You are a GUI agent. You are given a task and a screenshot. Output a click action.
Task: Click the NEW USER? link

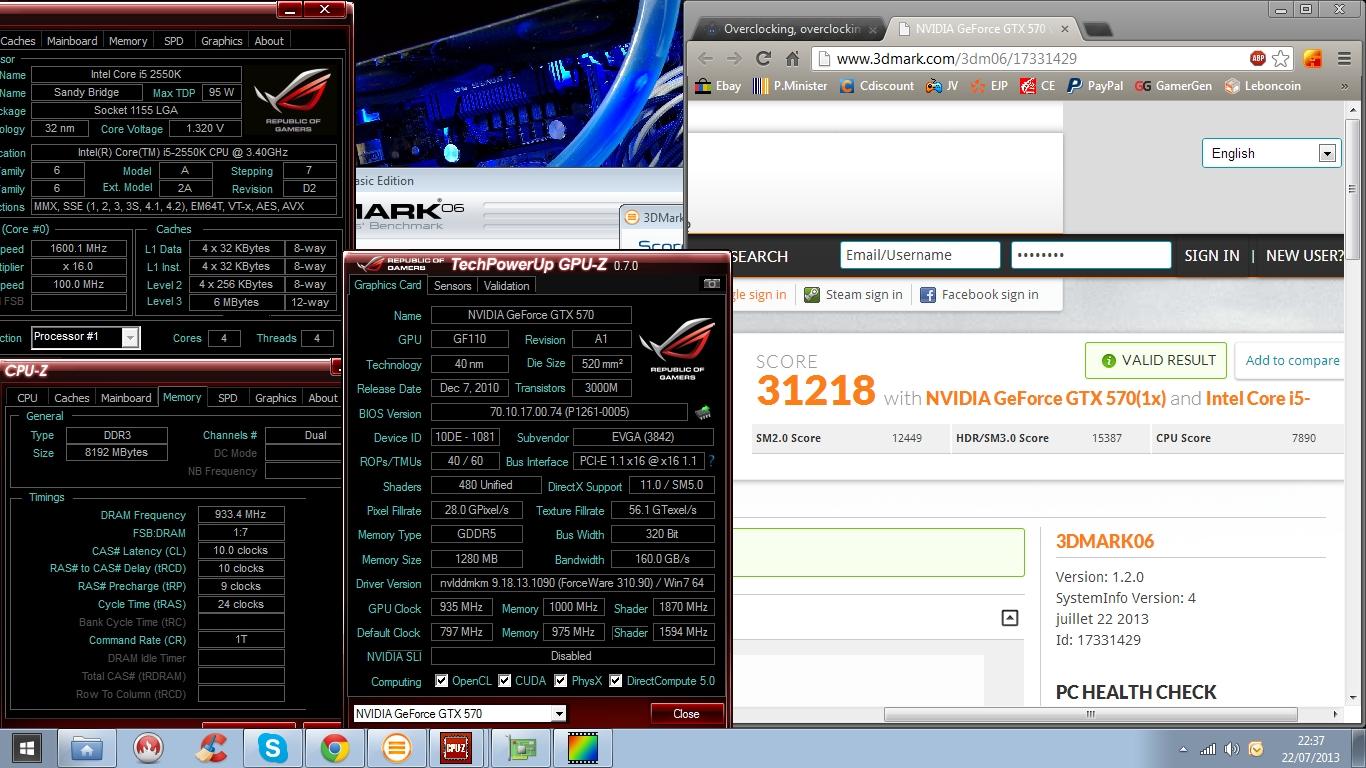tap(1305, 256)
